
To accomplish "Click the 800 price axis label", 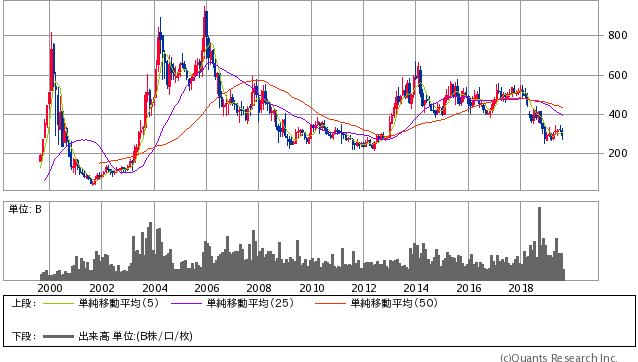I will 618,35.
